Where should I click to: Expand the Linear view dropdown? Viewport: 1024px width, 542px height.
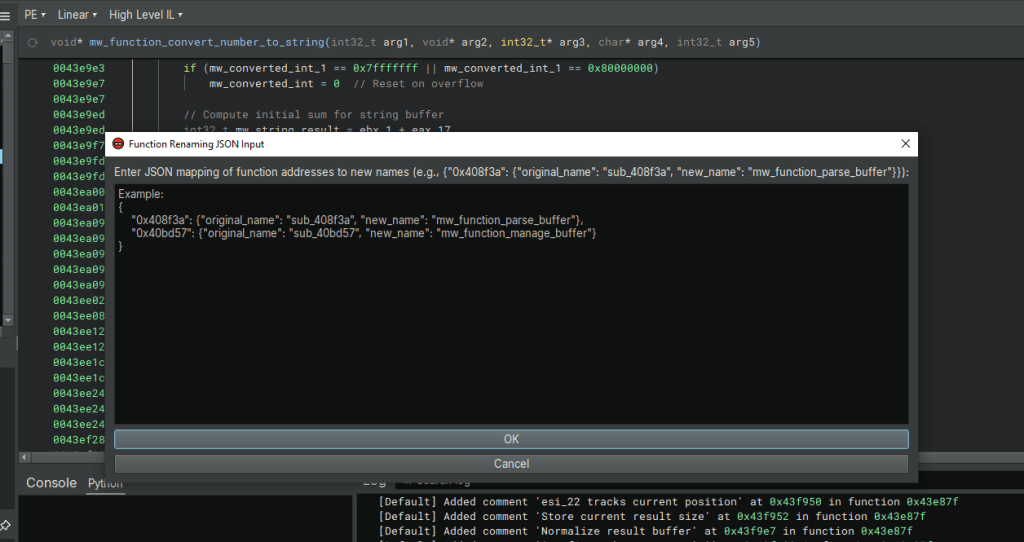pyautogui.click(x=77, y=15)
